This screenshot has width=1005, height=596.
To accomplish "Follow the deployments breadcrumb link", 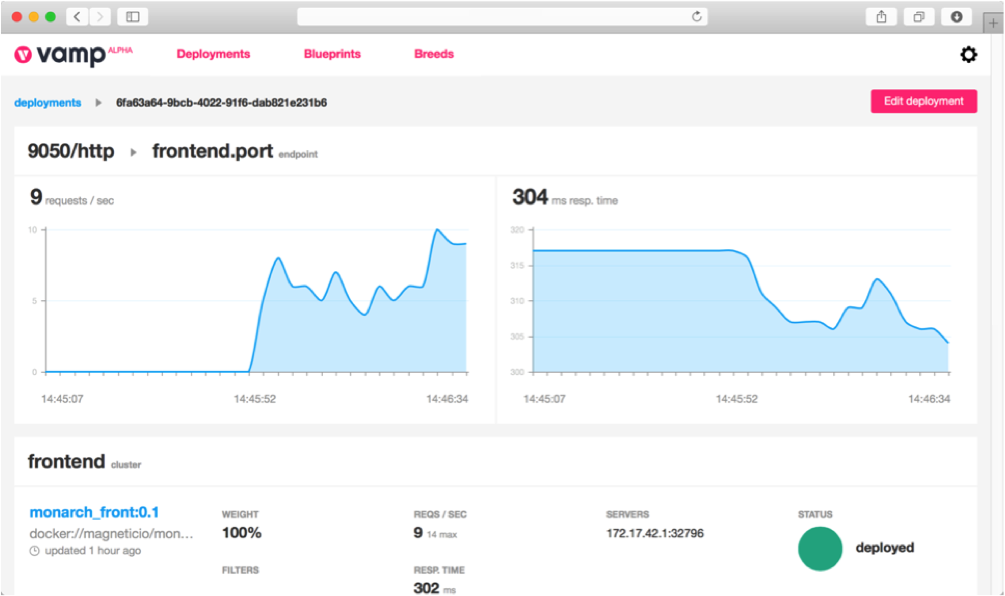I will (47, 102).
